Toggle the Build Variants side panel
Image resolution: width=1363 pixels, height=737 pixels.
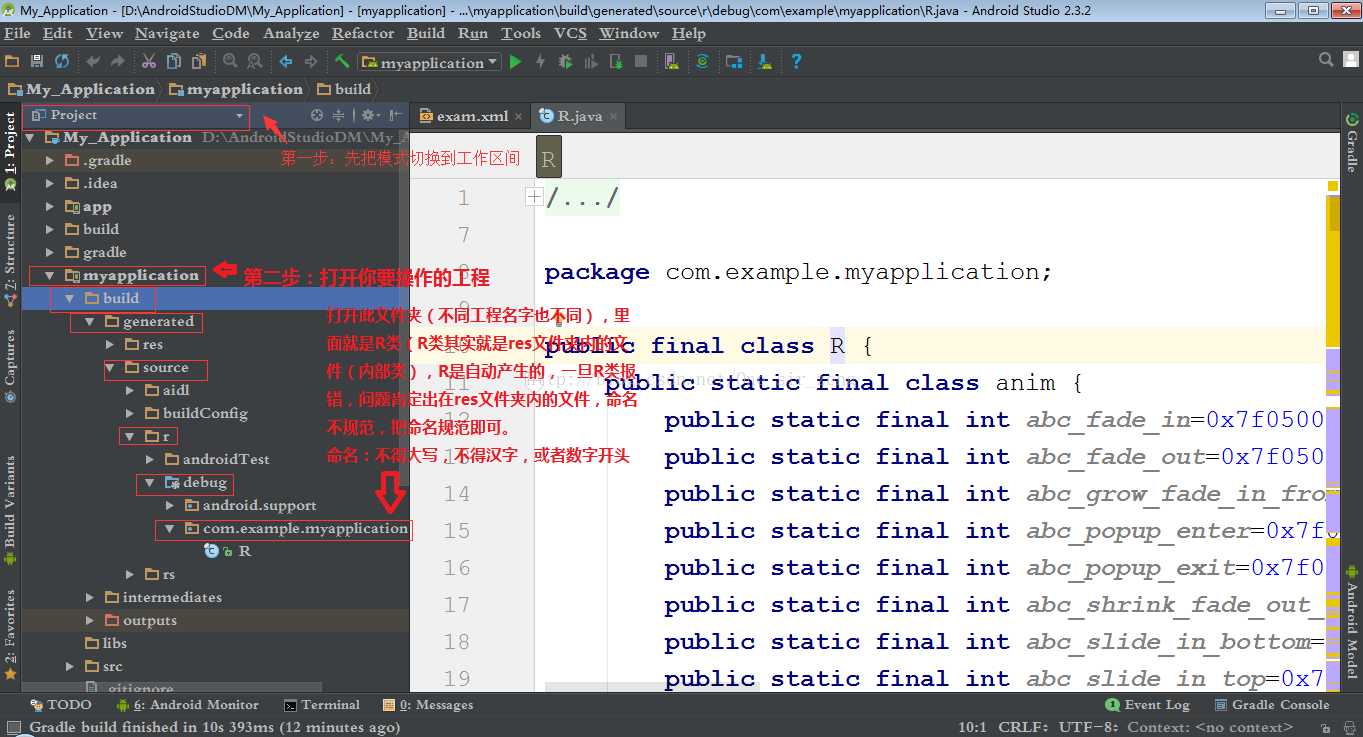pyautogui.click(x=10, y=509)
